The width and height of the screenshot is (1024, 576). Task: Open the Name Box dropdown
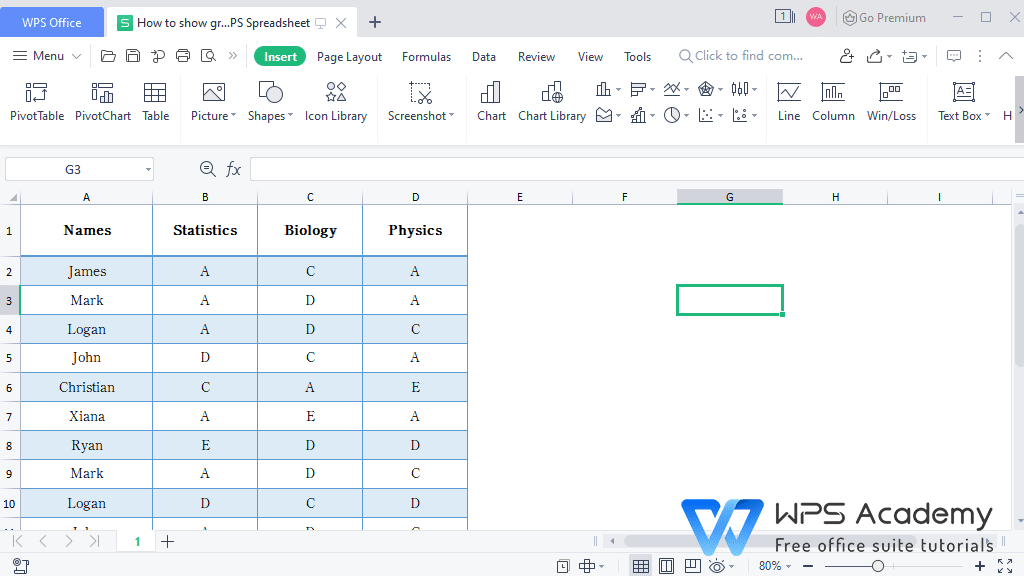point(147,168)
